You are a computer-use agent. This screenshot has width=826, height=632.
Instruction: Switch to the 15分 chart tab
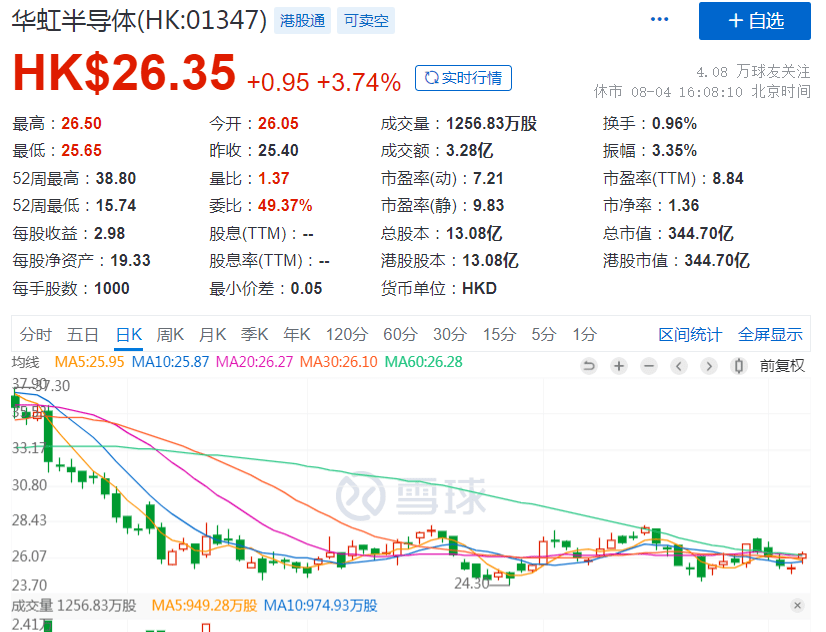(499, 334)
